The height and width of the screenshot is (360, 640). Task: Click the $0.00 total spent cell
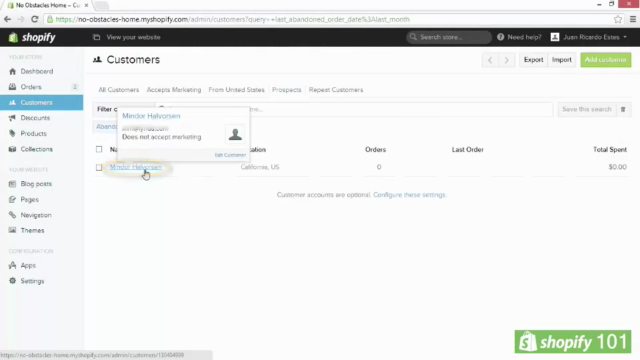coord(618,167)
